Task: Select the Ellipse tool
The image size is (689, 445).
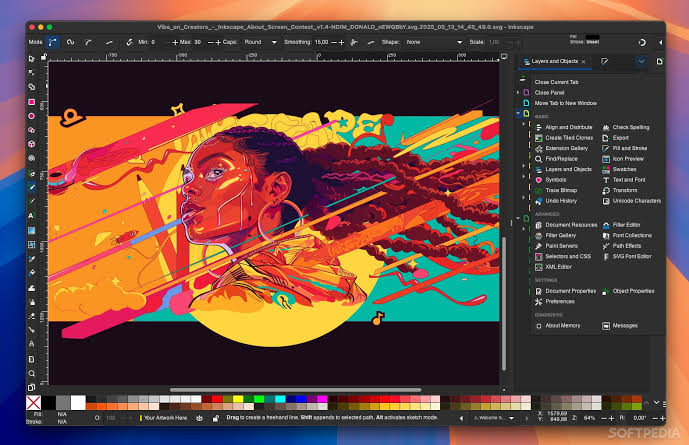Action: pos(31,116)
